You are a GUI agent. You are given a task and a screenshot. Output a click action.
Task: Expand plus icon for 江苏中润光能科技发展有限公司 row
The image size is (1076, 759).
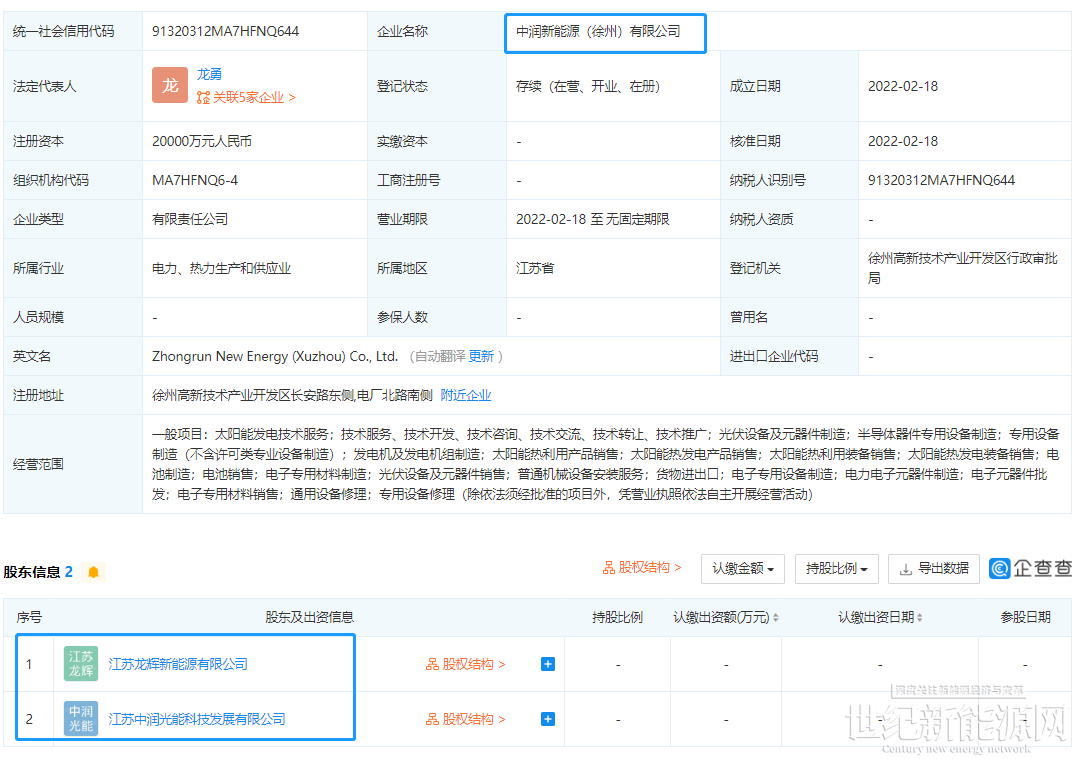[548, 719]
